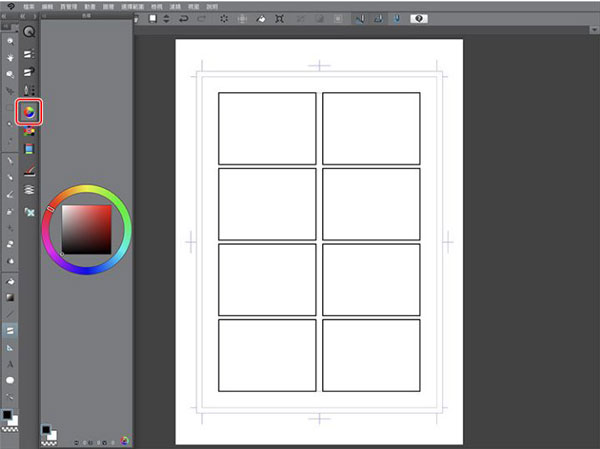
Task: Click the Undo arrow in command bar
Action: [180, 18]
